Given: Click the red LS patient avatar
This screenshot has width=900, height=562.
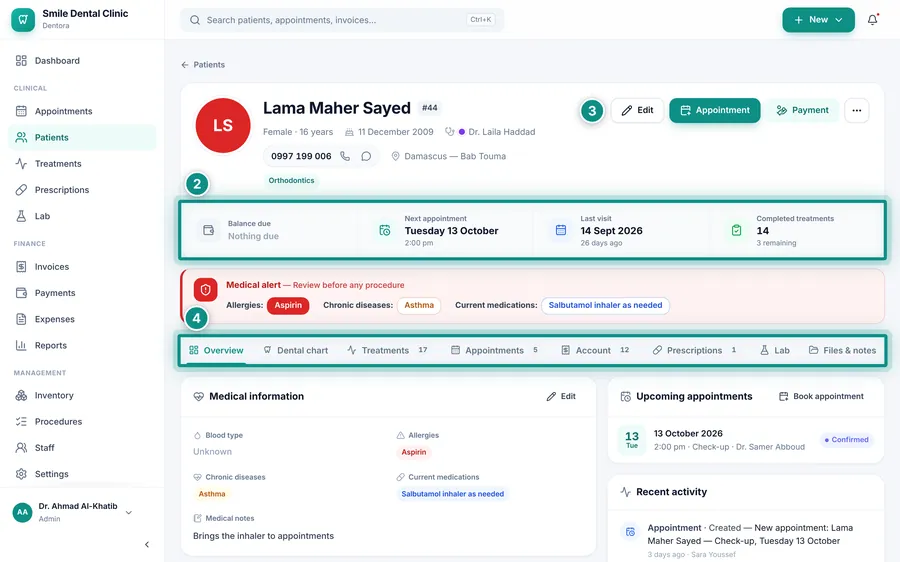Looking at the screenshot, I should point(223,125).
